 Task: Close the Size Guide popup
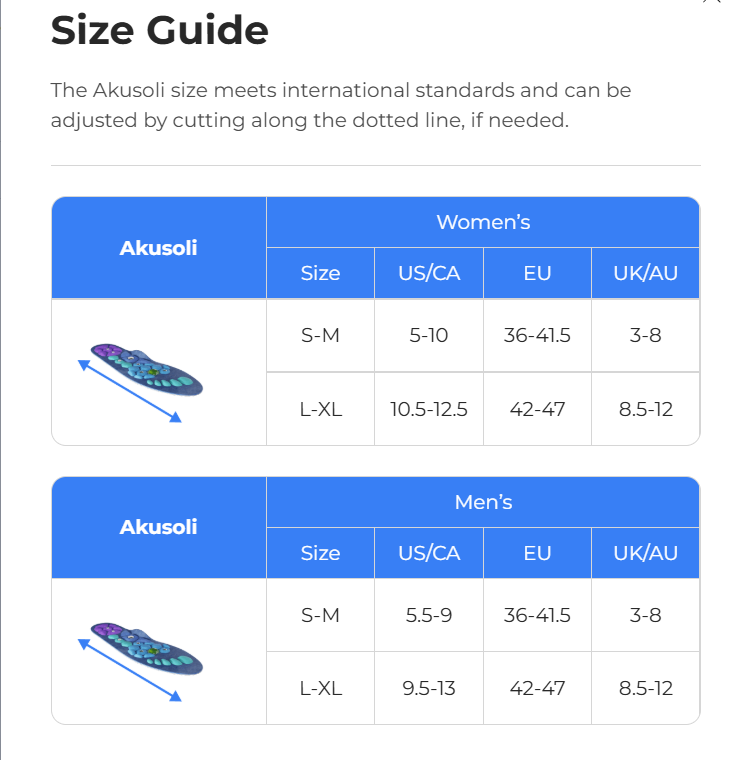(x=712, y=2)
